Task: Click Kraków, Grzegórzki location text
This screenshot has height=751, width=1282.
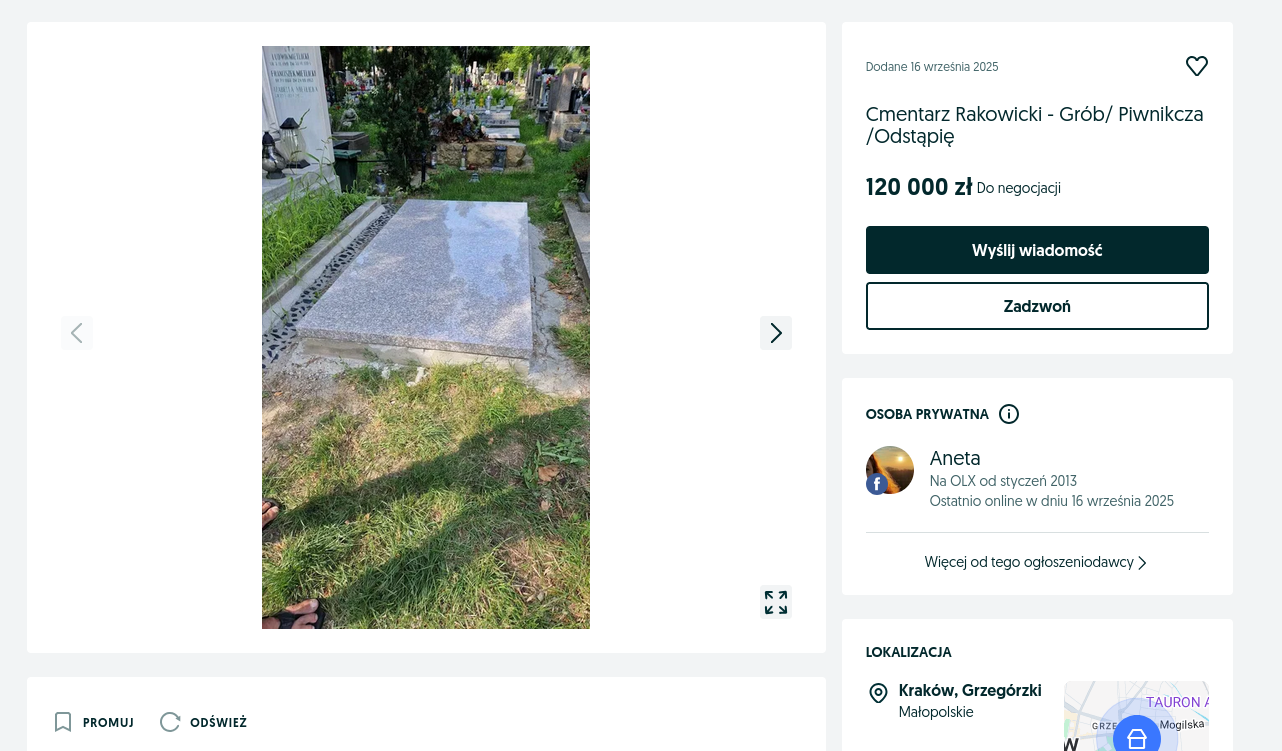Action: 969,690
